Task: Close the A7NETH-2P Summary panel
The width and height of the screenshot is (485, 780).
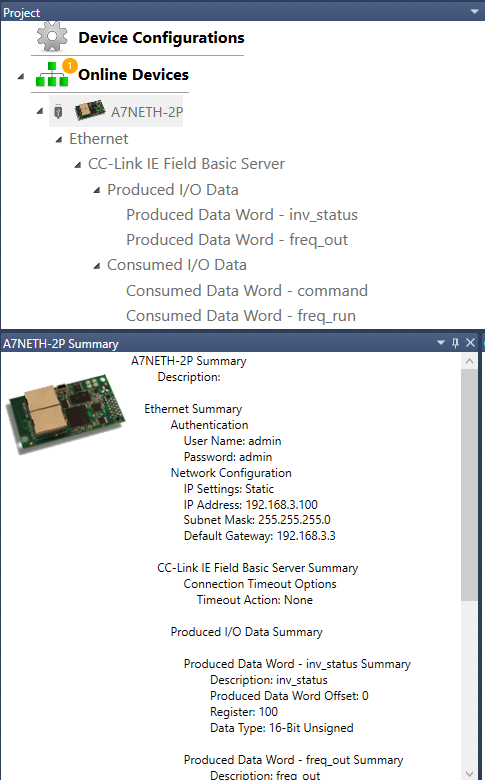Action: (470, 343)
